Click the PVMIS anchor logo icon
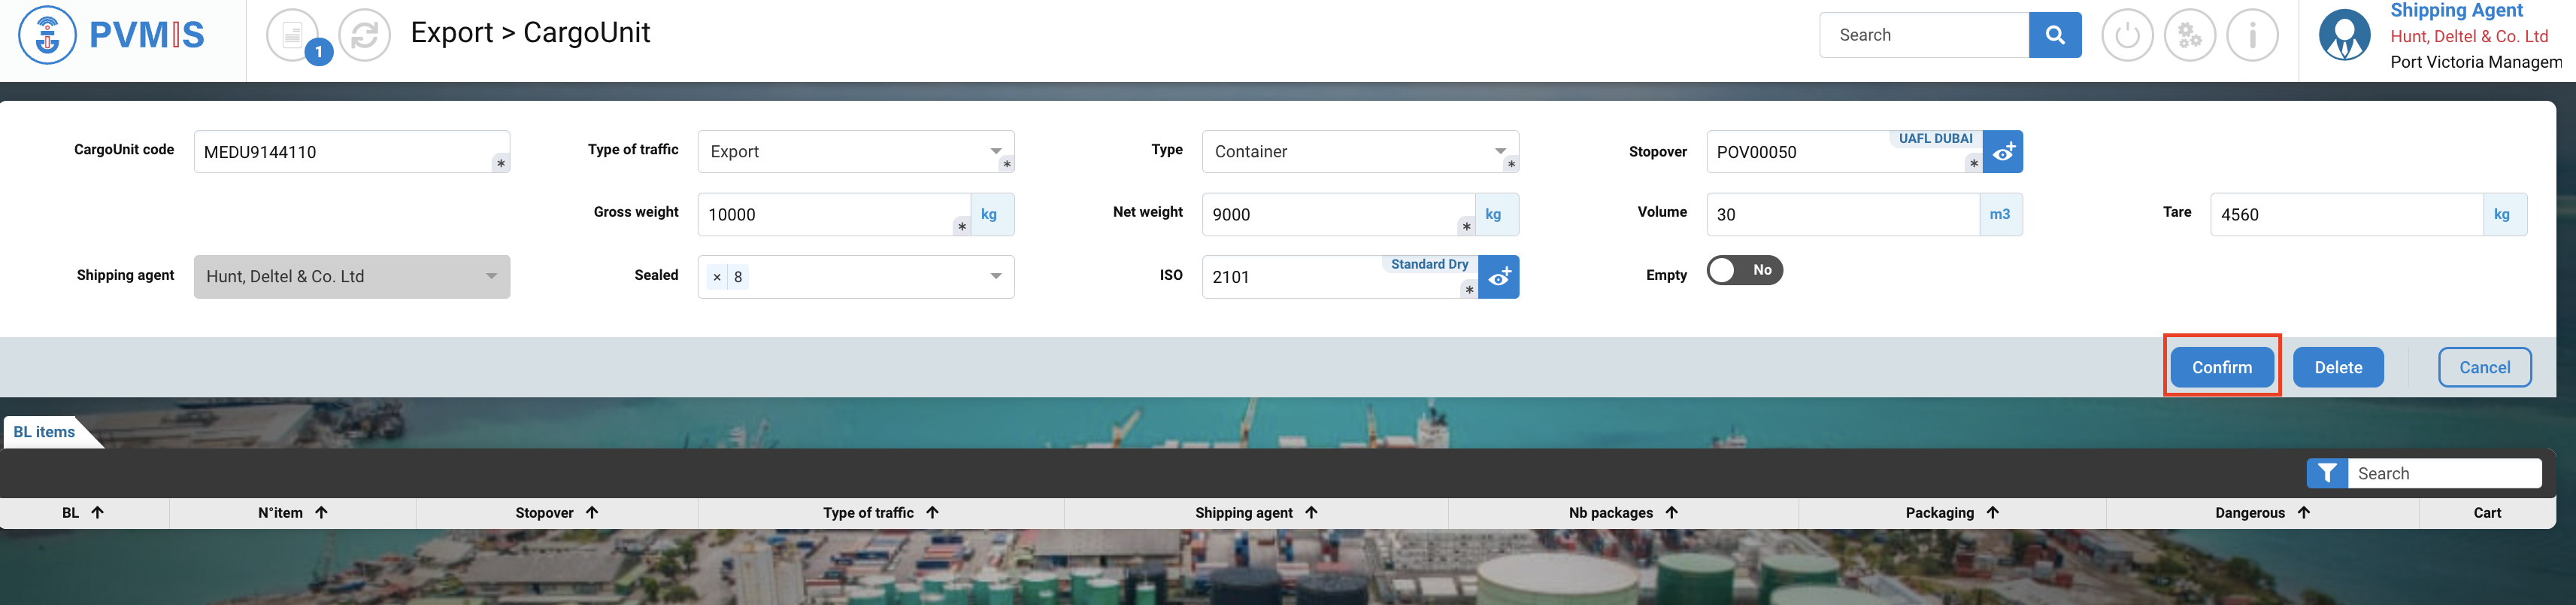The width and height of the screenshot is (2576, 605). coord(47,35)
